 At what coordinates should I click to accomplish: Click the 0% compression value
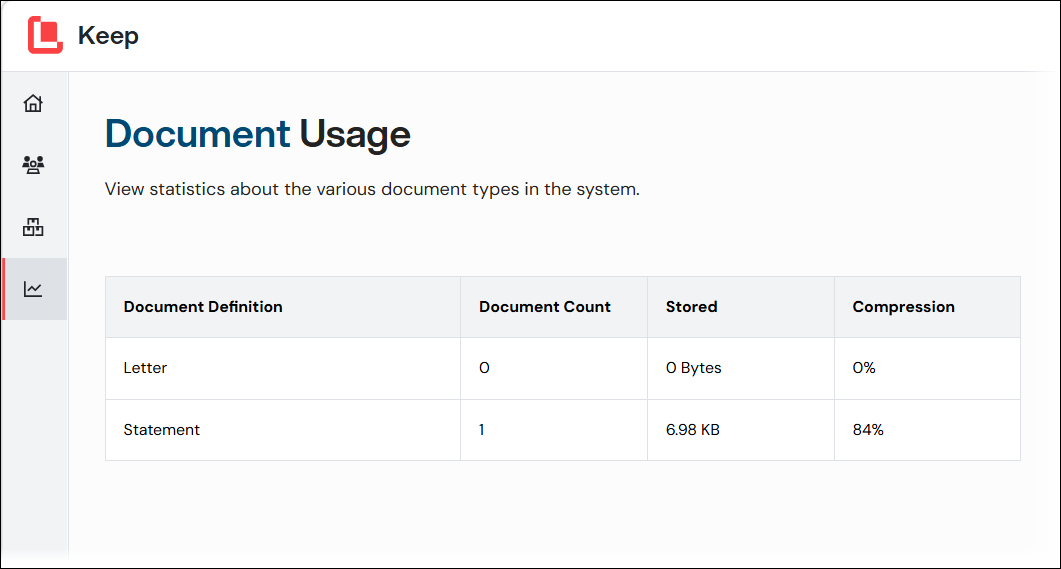(864, 368)
